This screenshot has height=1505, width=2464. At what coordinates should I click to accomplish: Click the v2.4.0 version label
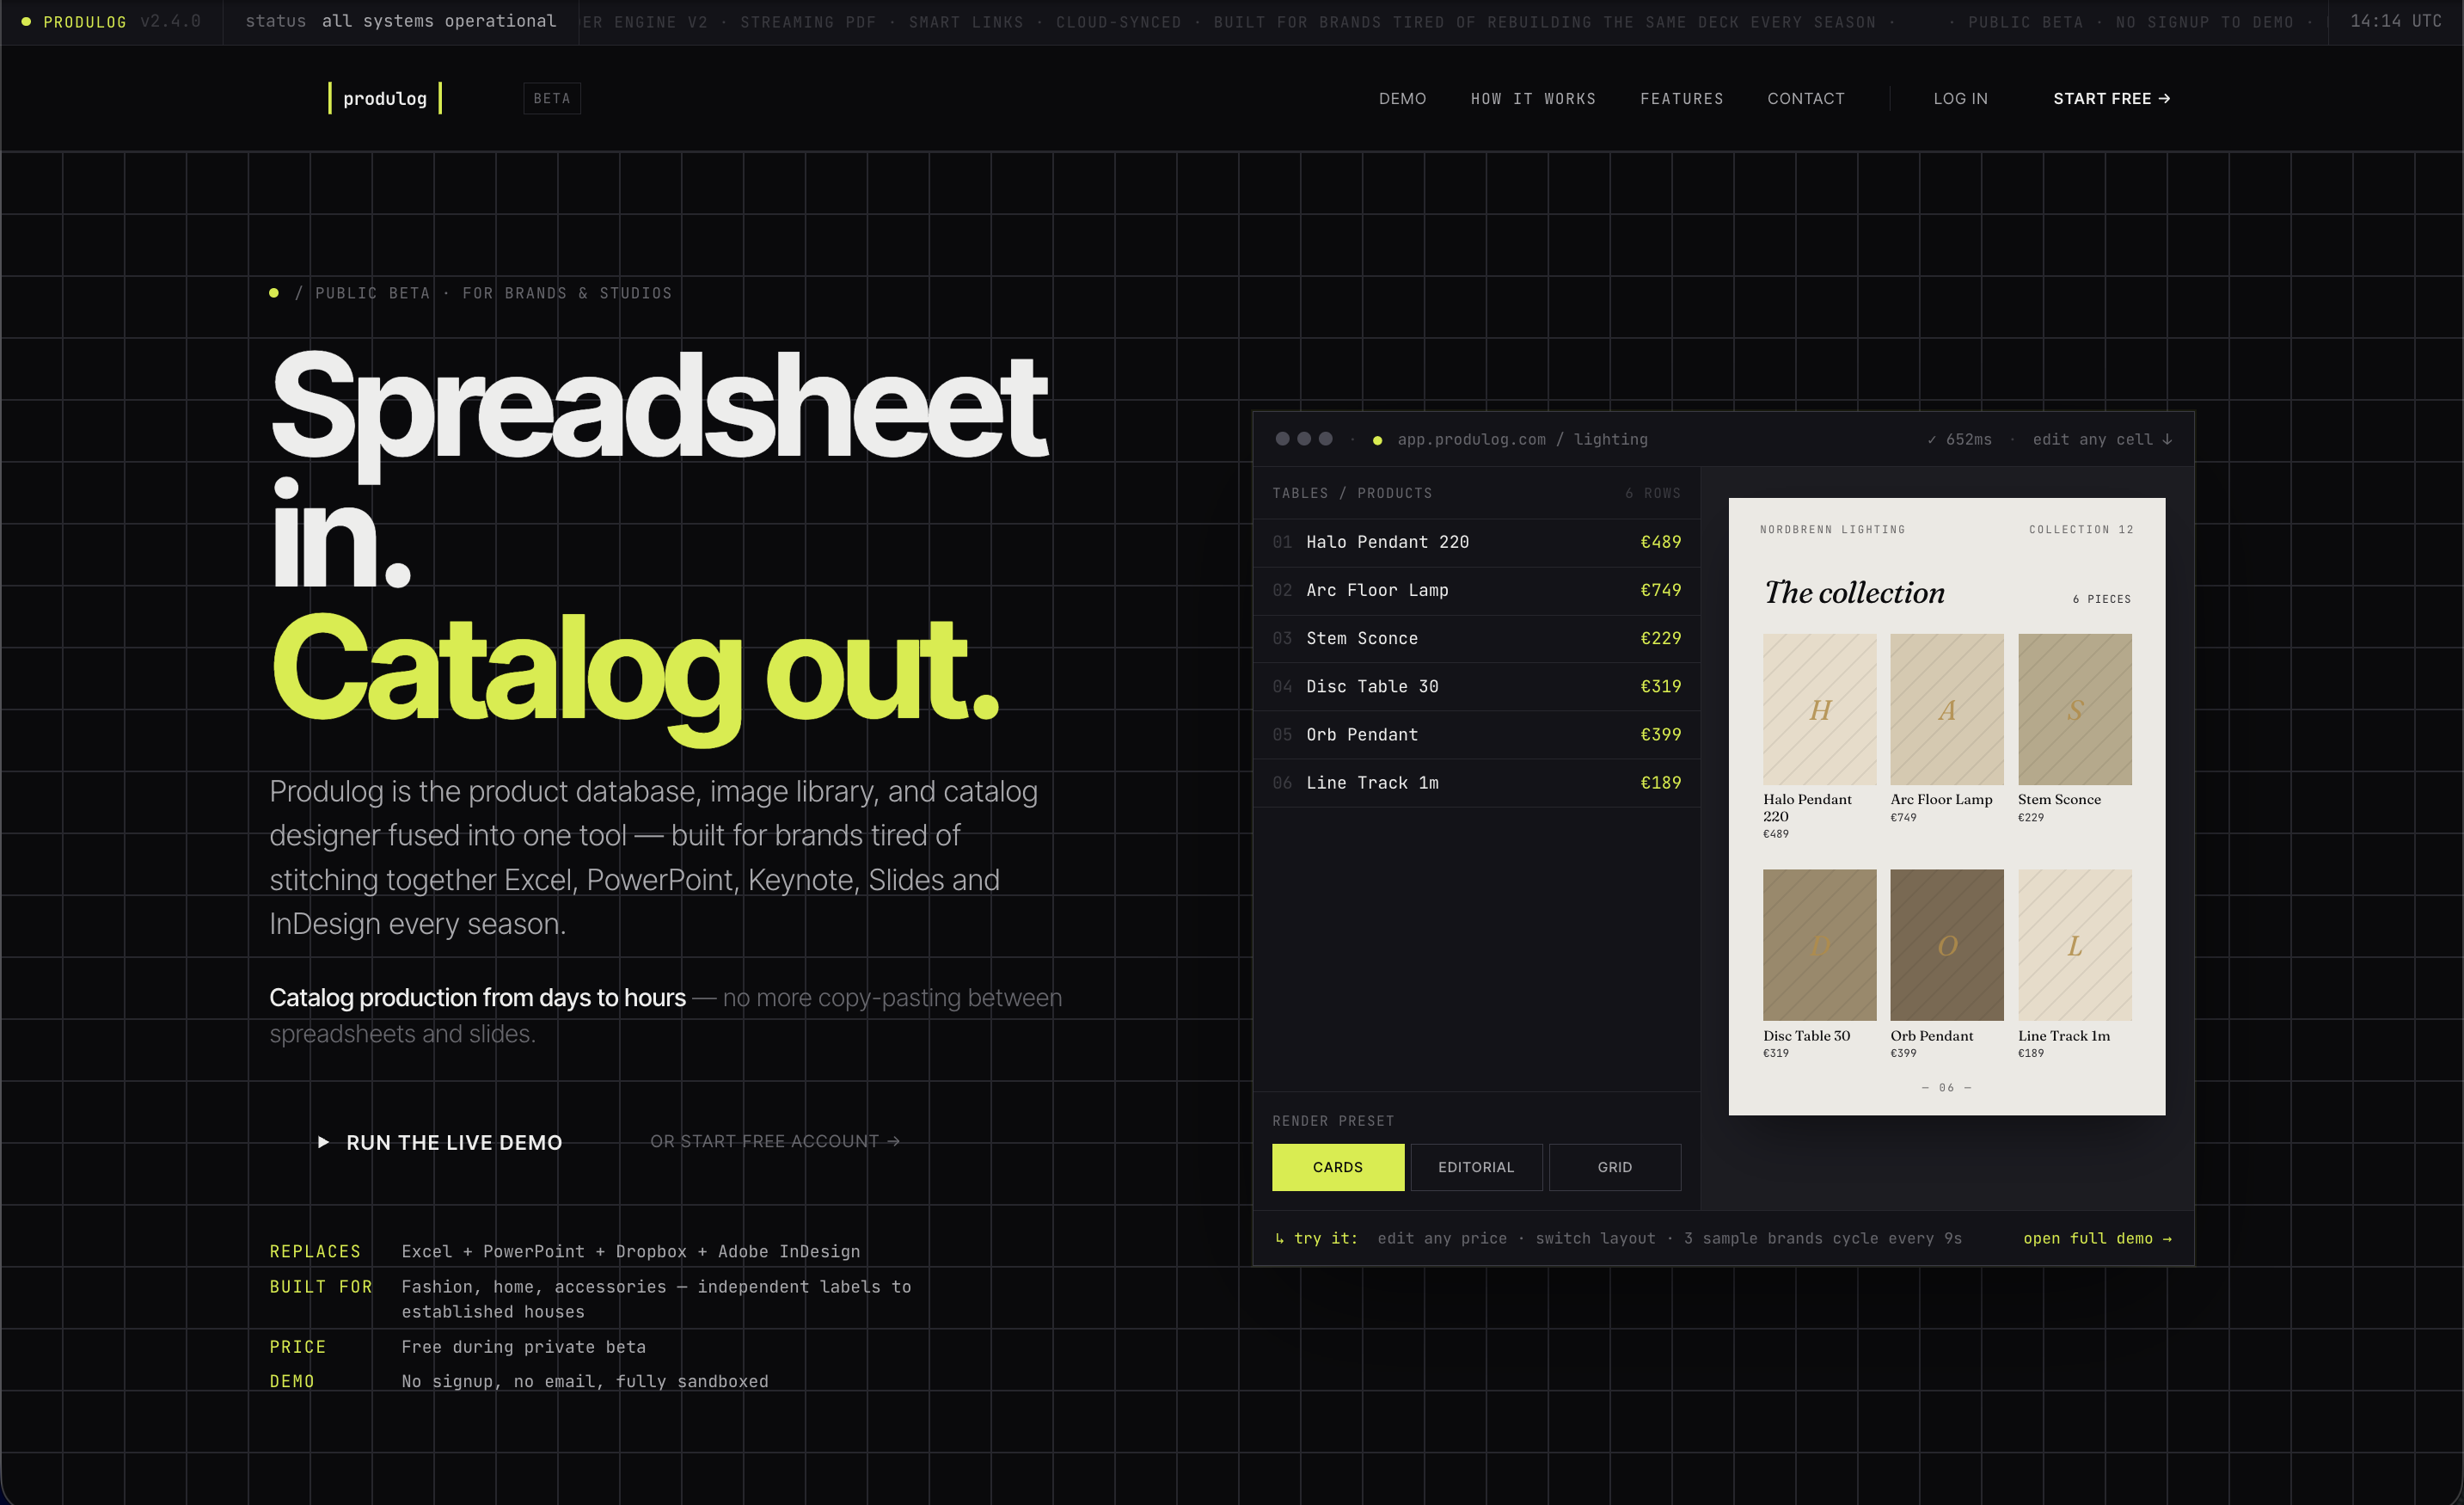(170, 21)
